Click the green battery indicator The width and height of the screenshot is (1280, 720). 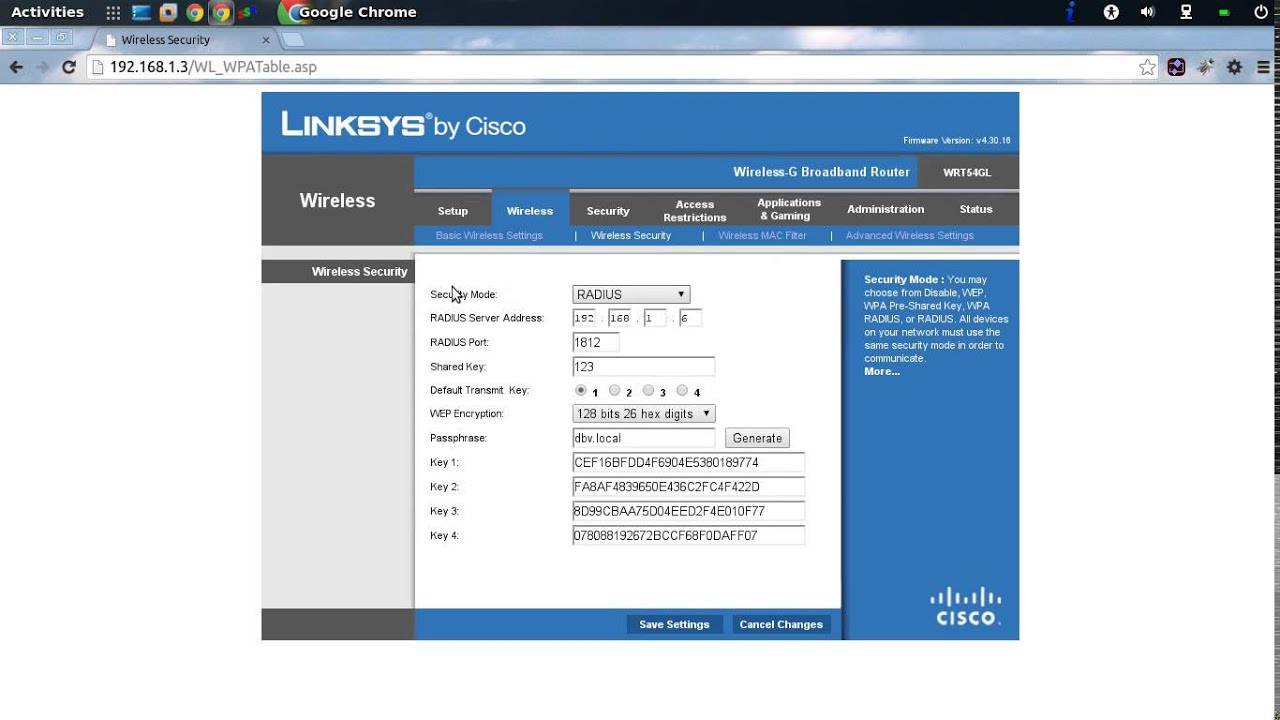1224,13
